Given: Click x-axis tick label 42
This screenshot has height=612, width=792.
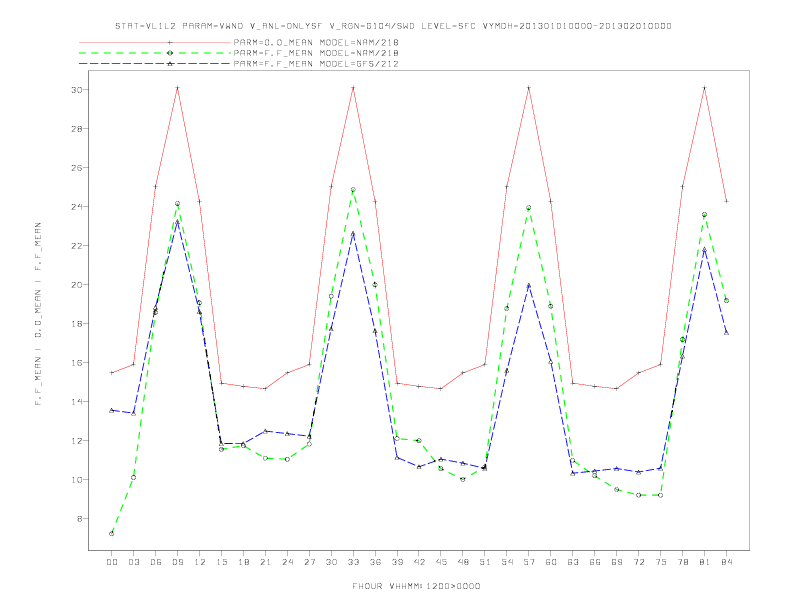Looking at the screenshot, I should [x=419, y=562].
